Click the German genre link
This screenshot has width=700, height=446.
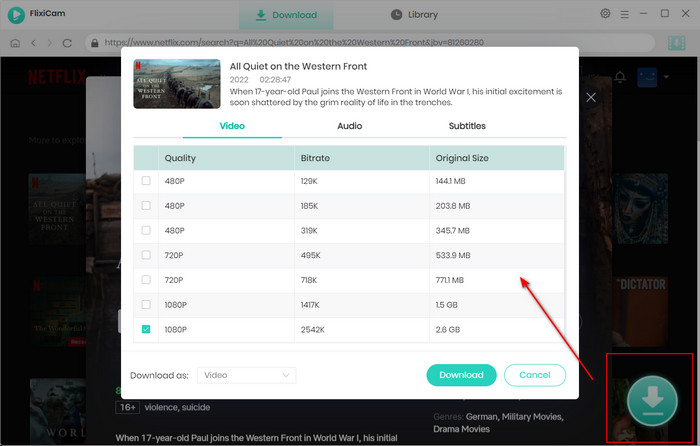click(481, 417)
